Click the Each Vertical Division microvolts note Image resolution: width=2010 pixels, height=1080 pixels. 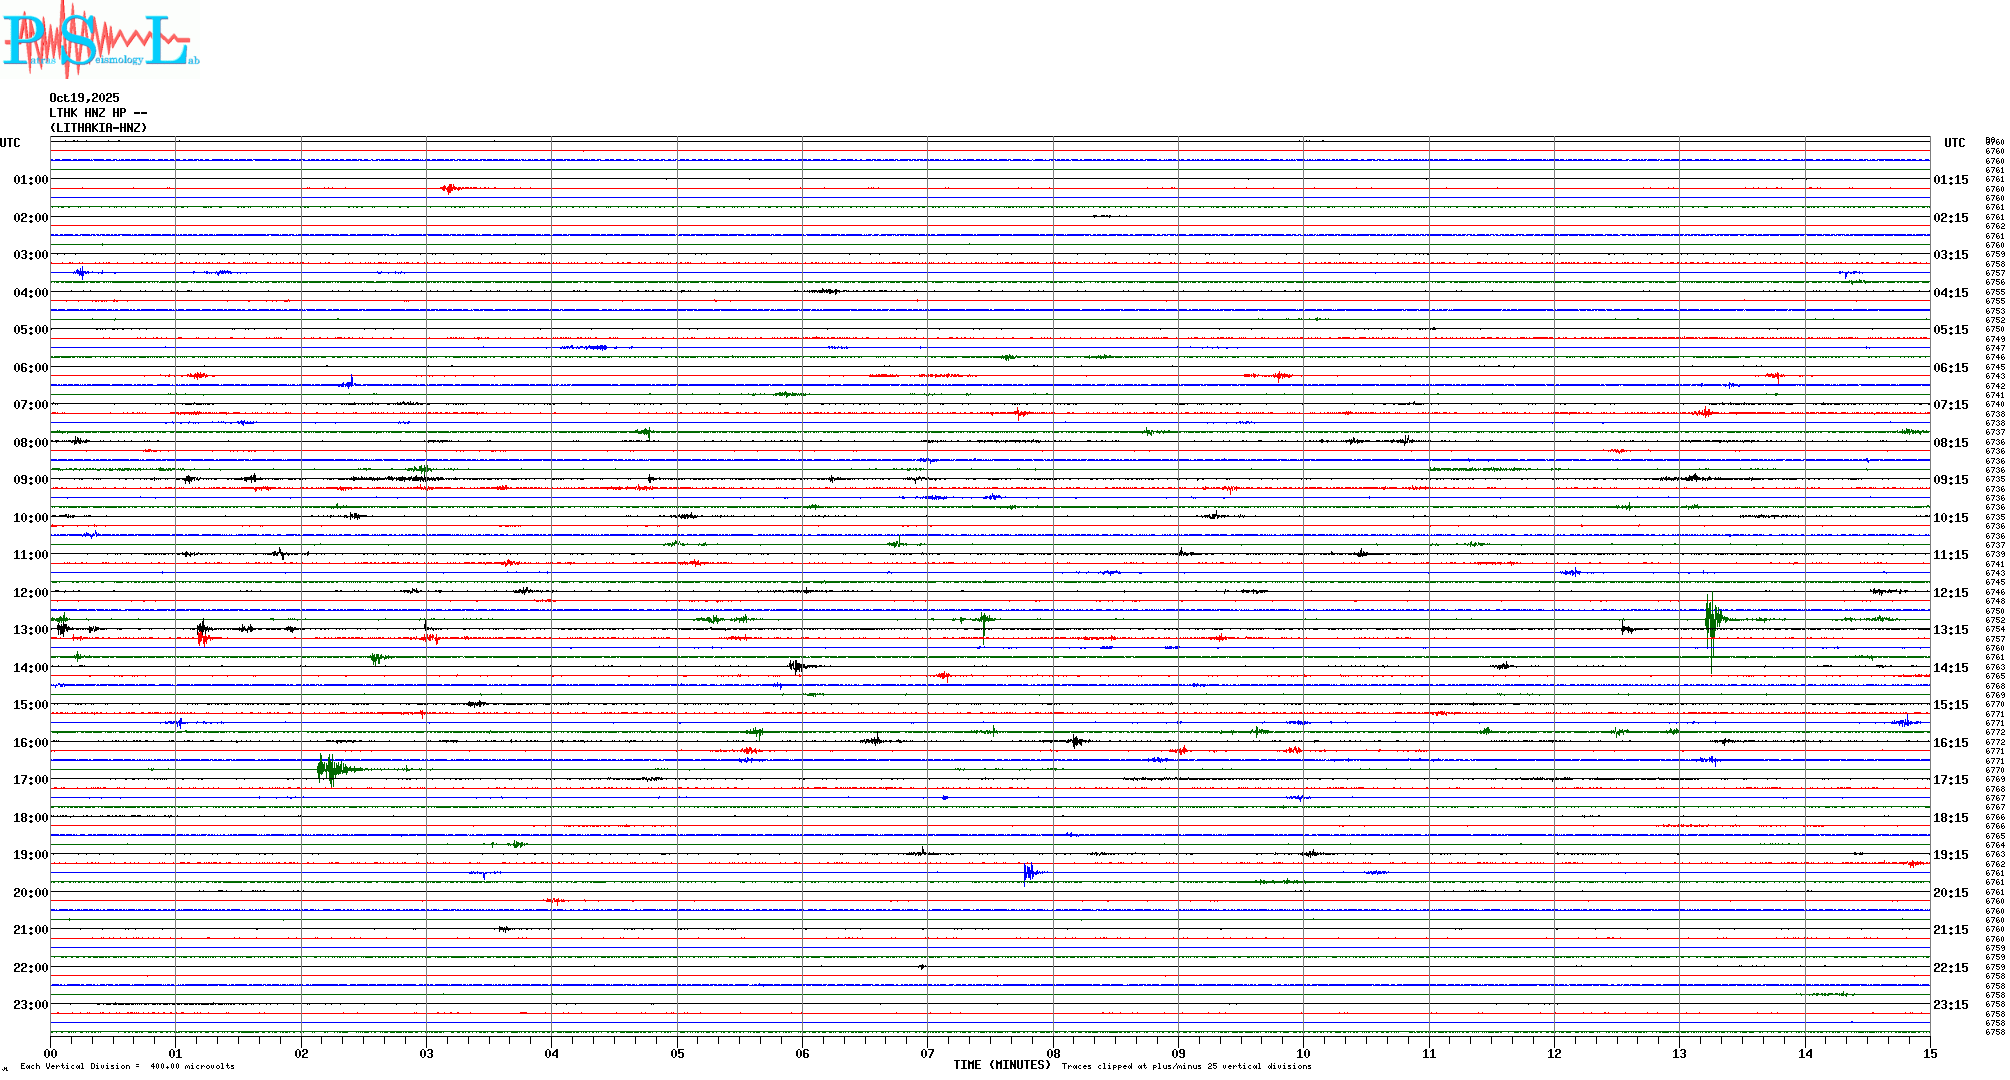point(127,1066)
